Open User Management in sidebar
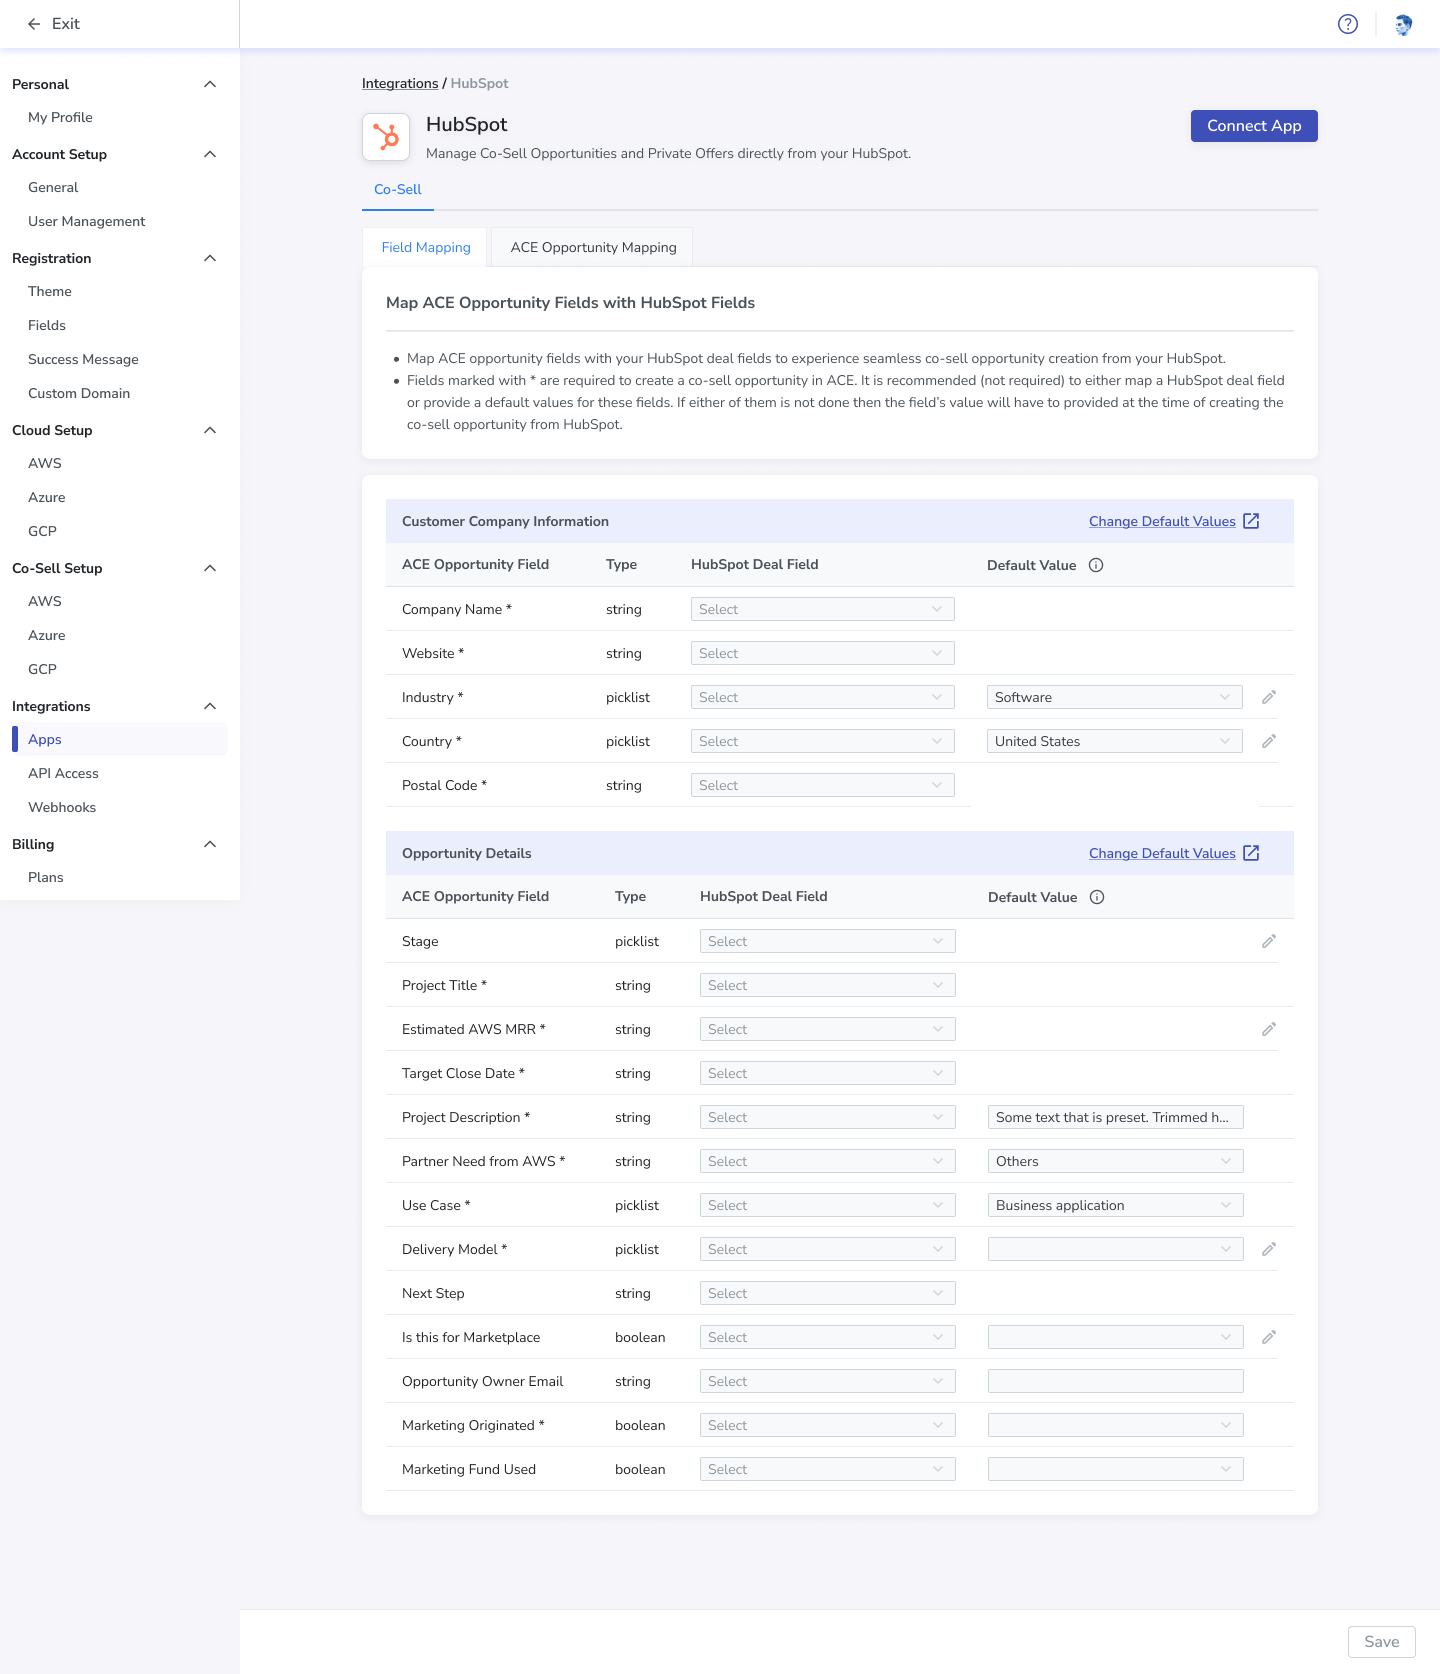The height and width of the screenshot is (1674, 1440). [86, 221]
